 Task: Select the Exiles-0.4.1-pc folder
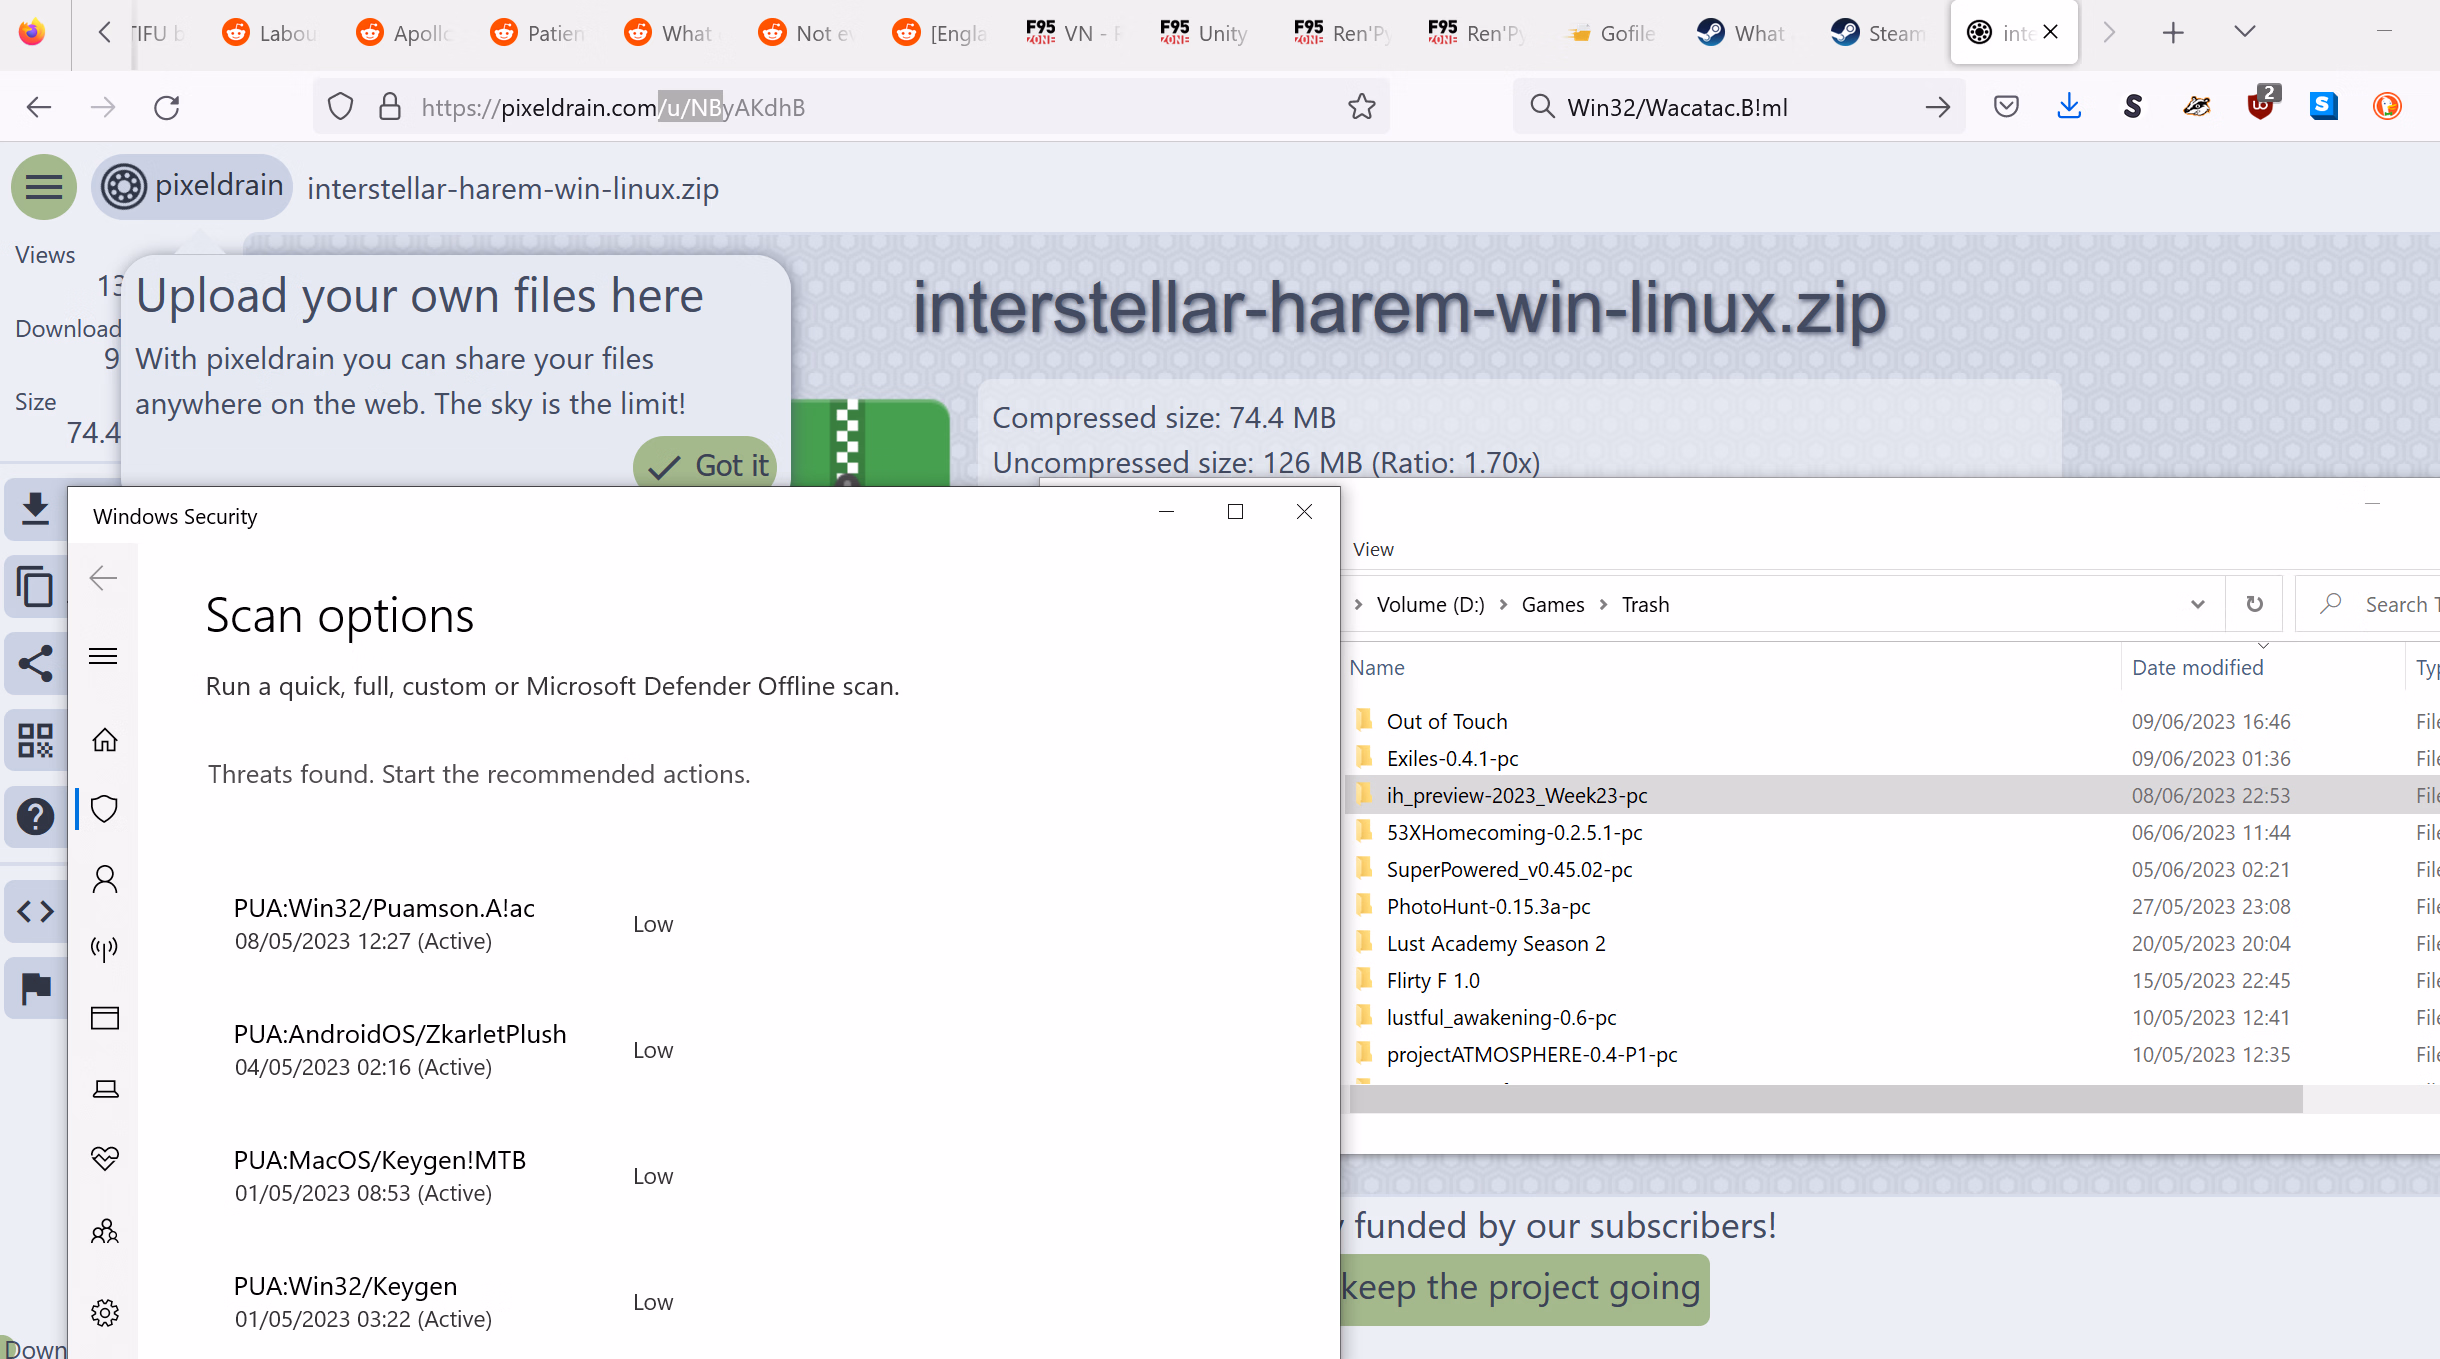[x=1453, y=758]
